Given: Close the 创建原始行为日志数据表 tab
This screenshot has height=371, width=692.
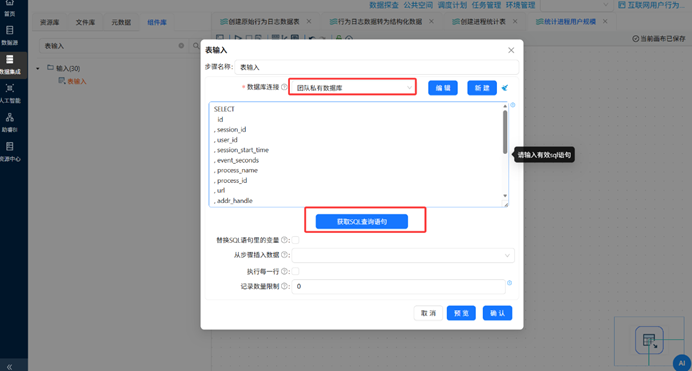Looking at the screenshot, I should [309, 21].
